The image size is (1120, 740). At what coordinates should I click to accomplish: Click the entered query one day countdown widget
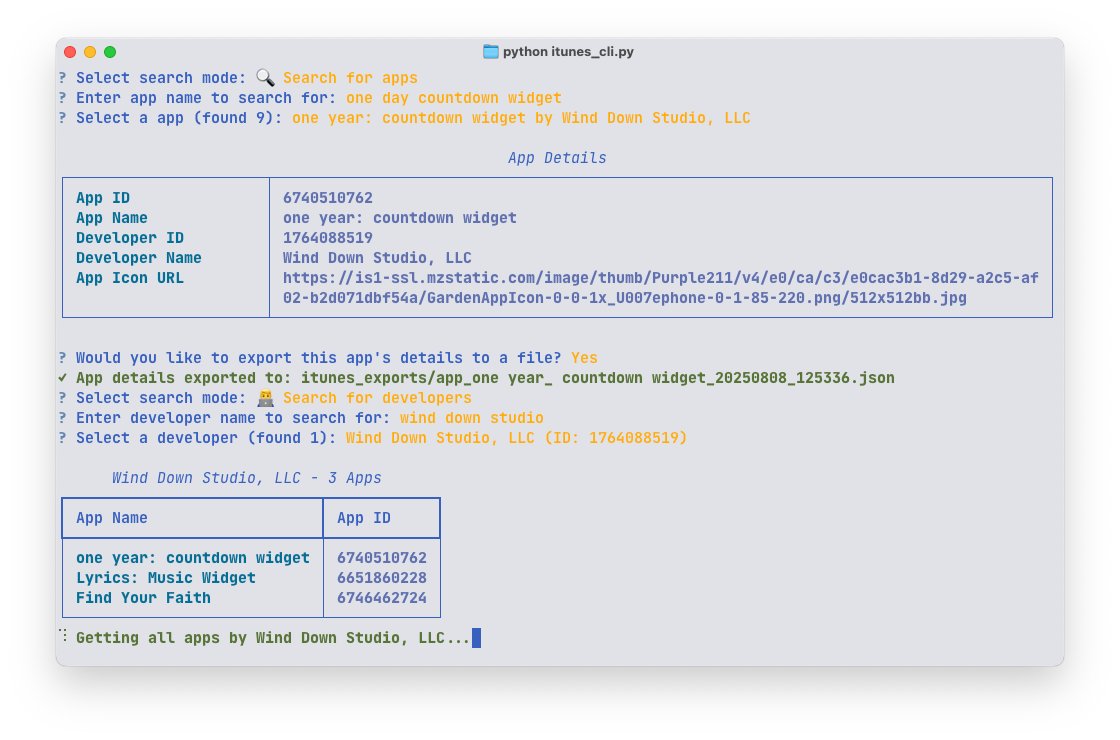[454, 98]
